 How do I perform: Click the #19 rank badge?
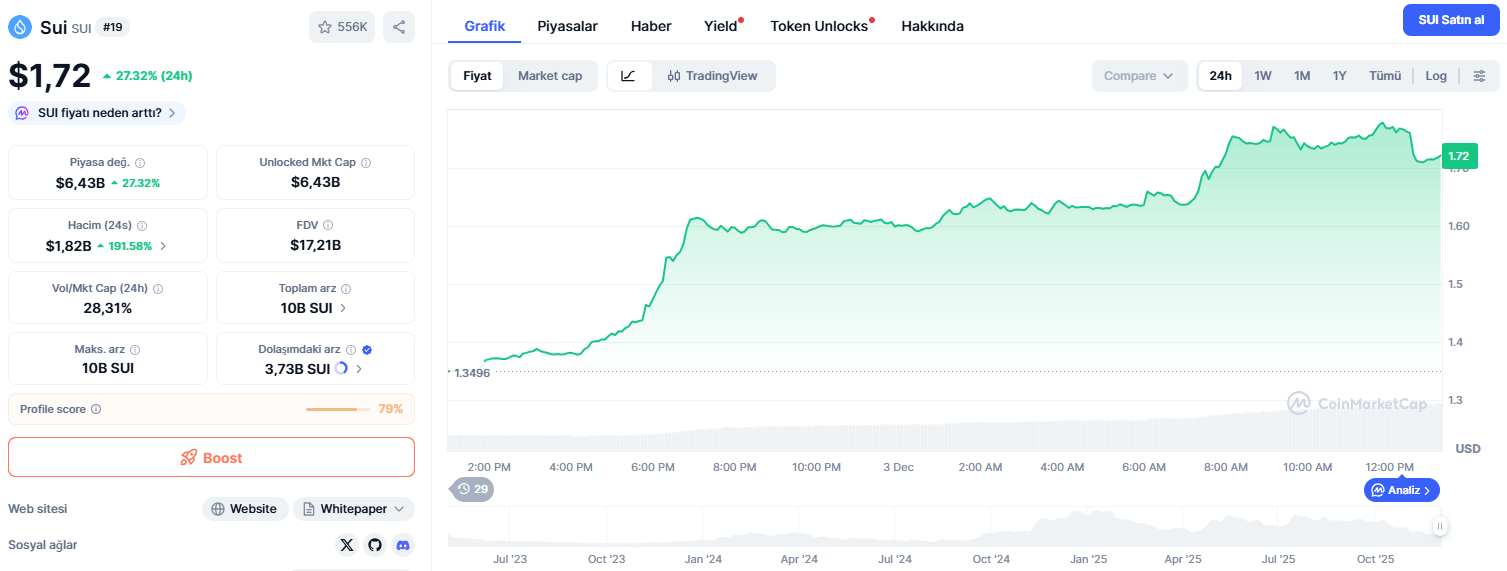[112, 27]
